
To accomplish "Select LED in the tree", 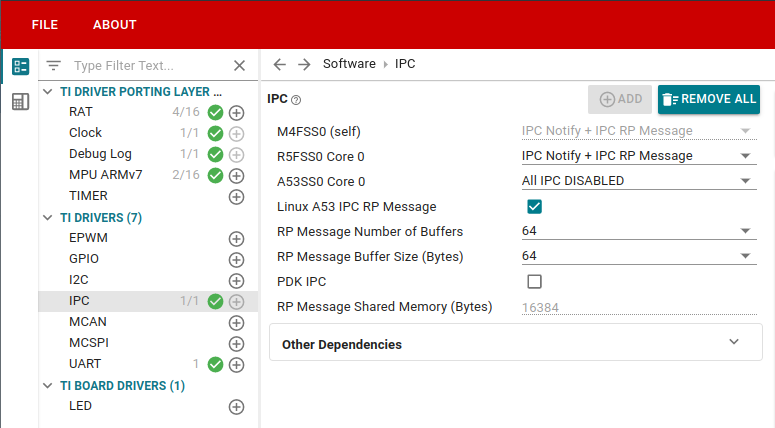I will [x=81, y=406].
